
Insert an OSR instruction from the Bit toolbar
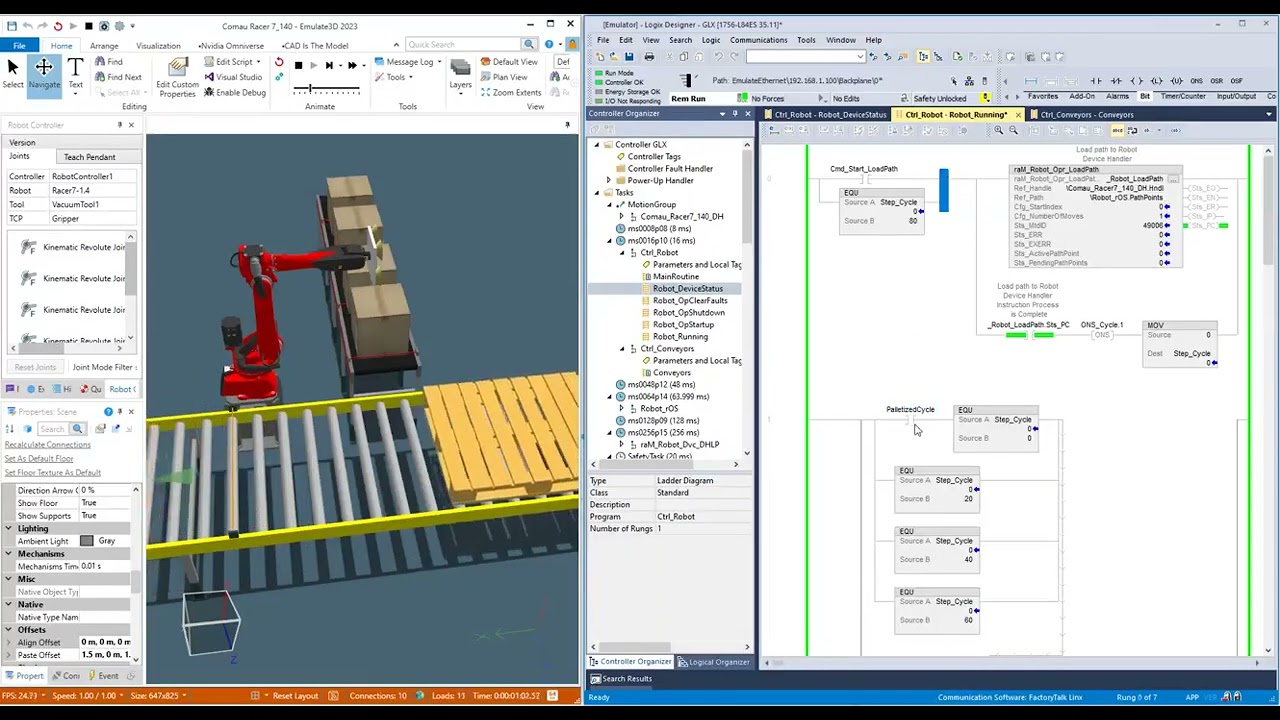[1216, 81]
